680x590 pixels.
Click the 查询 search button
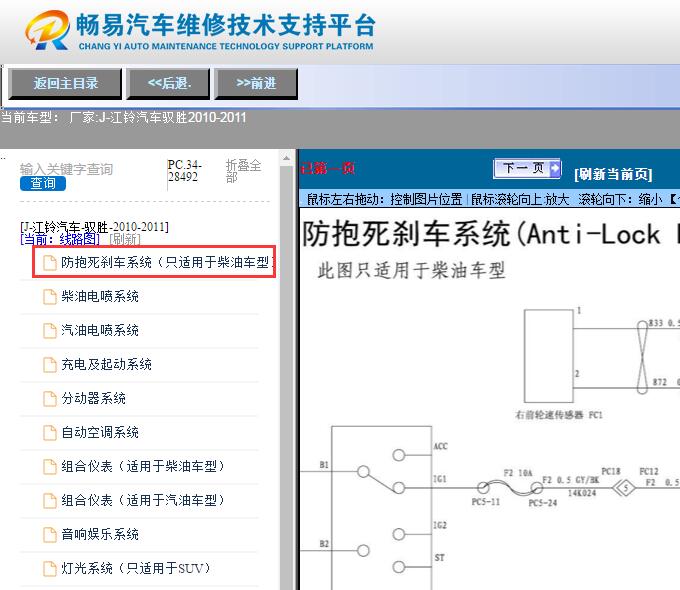tap(43, 184)
